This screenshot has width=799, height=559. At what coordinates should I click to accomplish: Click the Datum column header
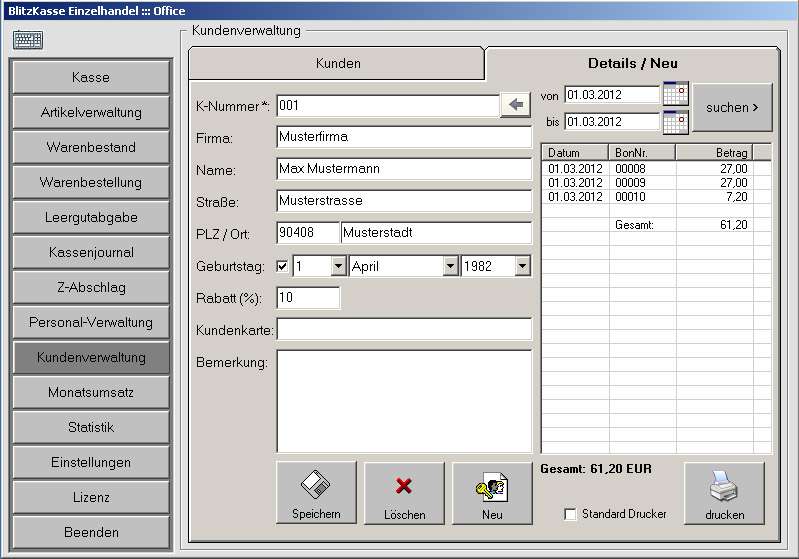point(575,152)
